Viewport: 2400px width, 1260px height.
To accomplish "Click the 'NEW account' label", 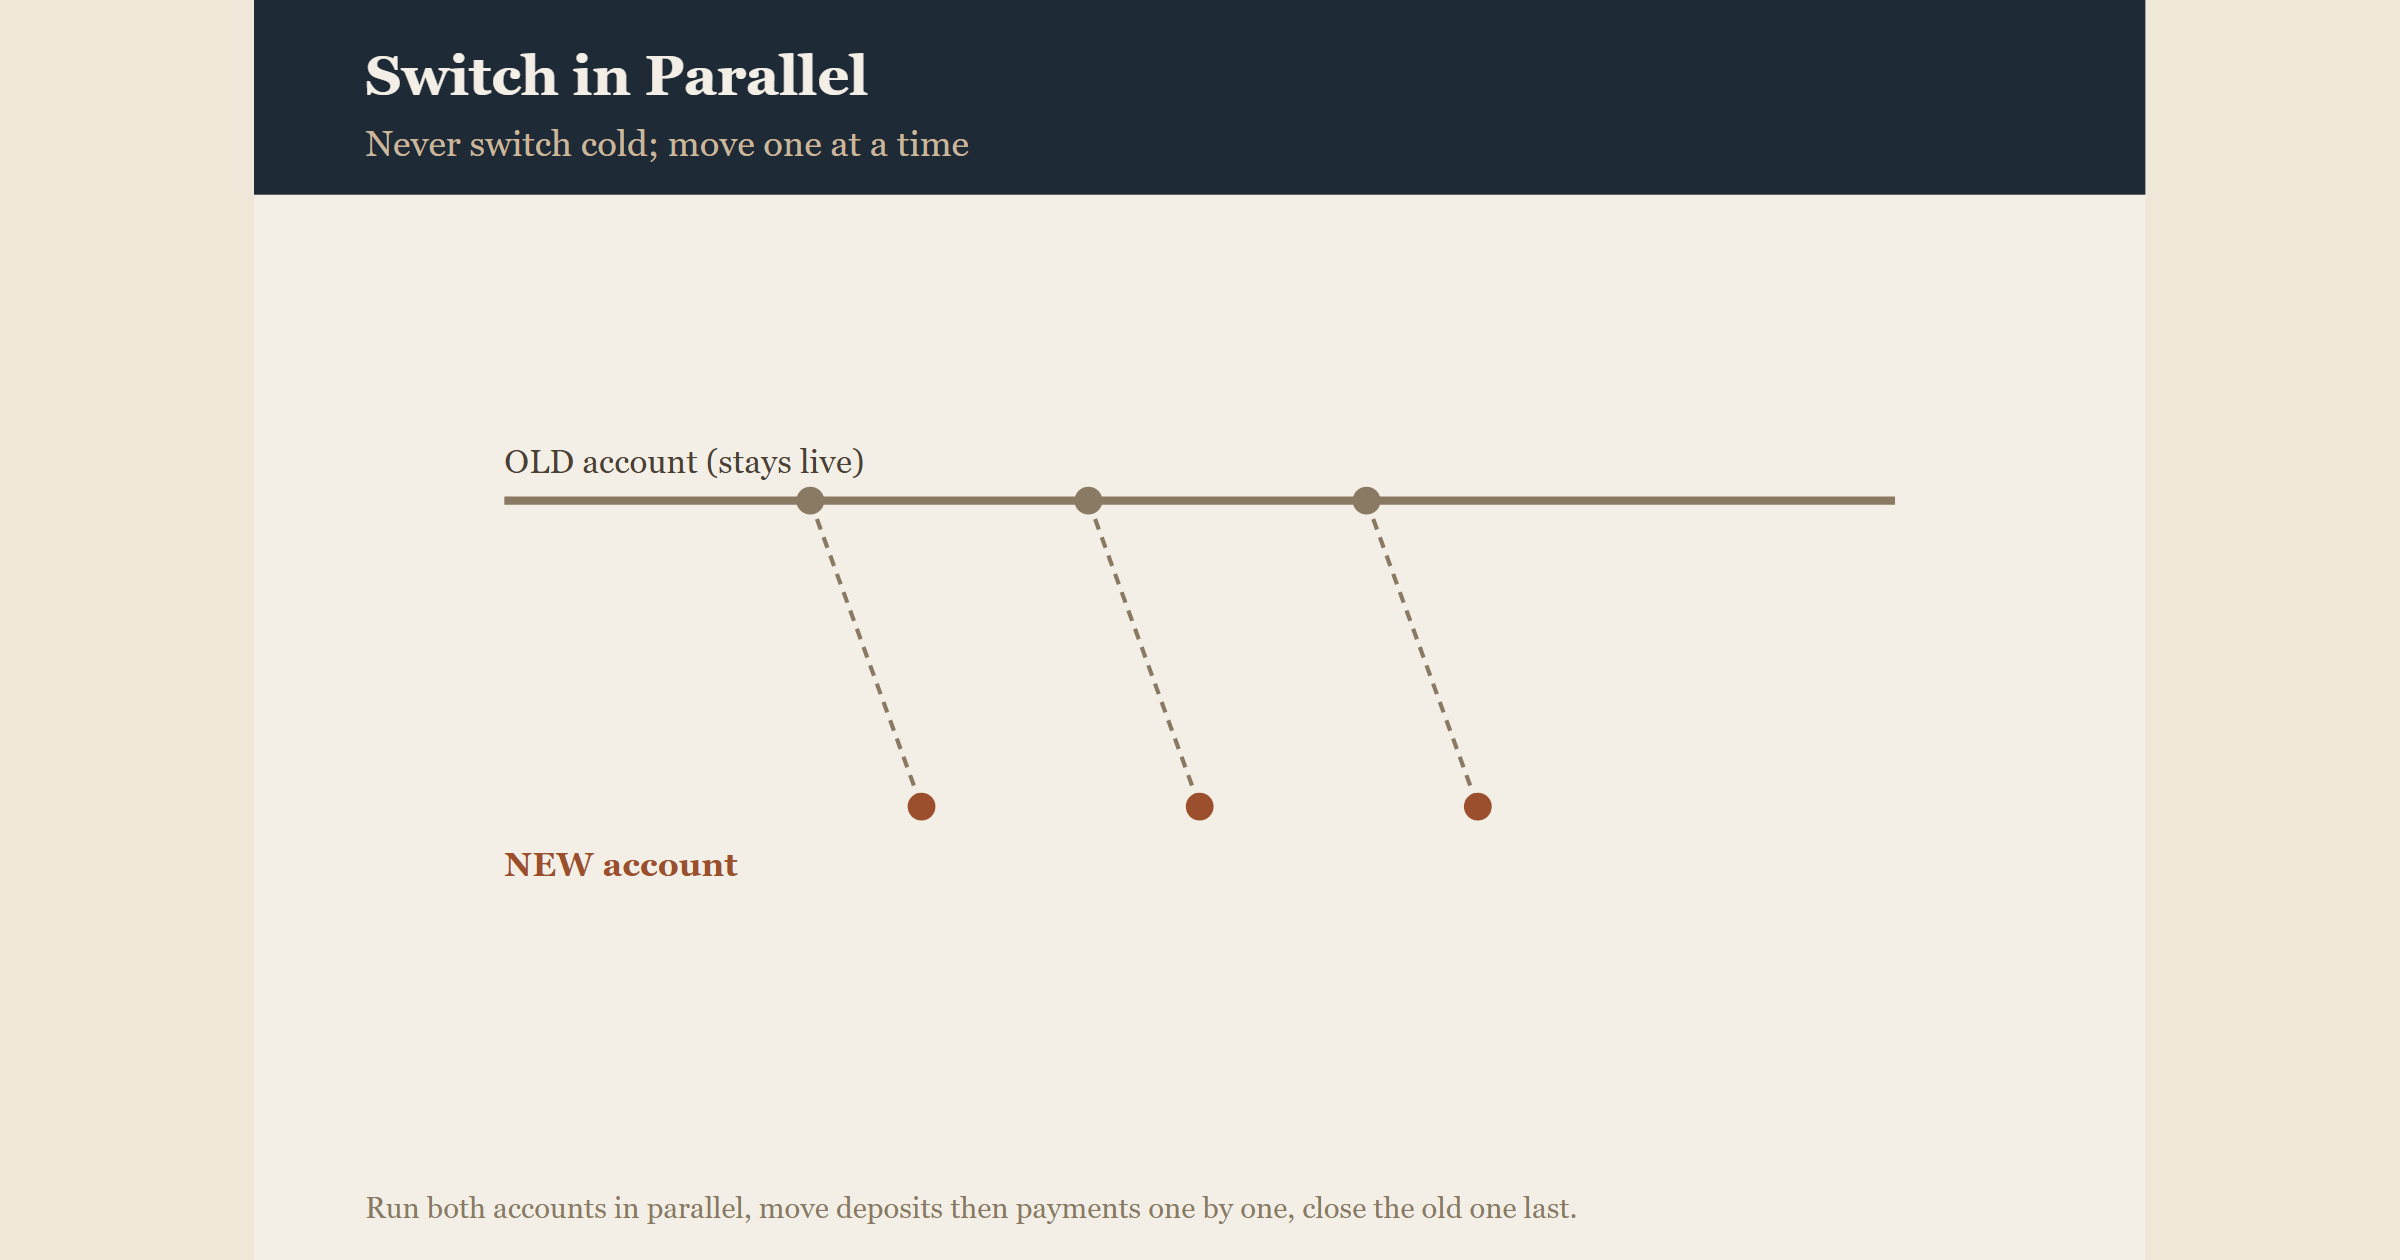I will coord(621,865).
